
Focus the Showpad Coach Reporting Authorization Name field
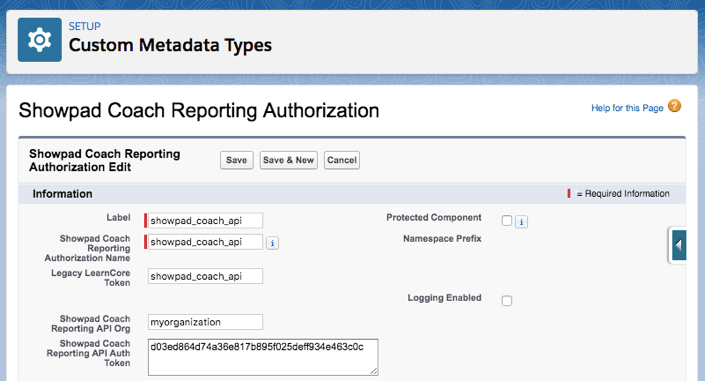coord(205,242)
